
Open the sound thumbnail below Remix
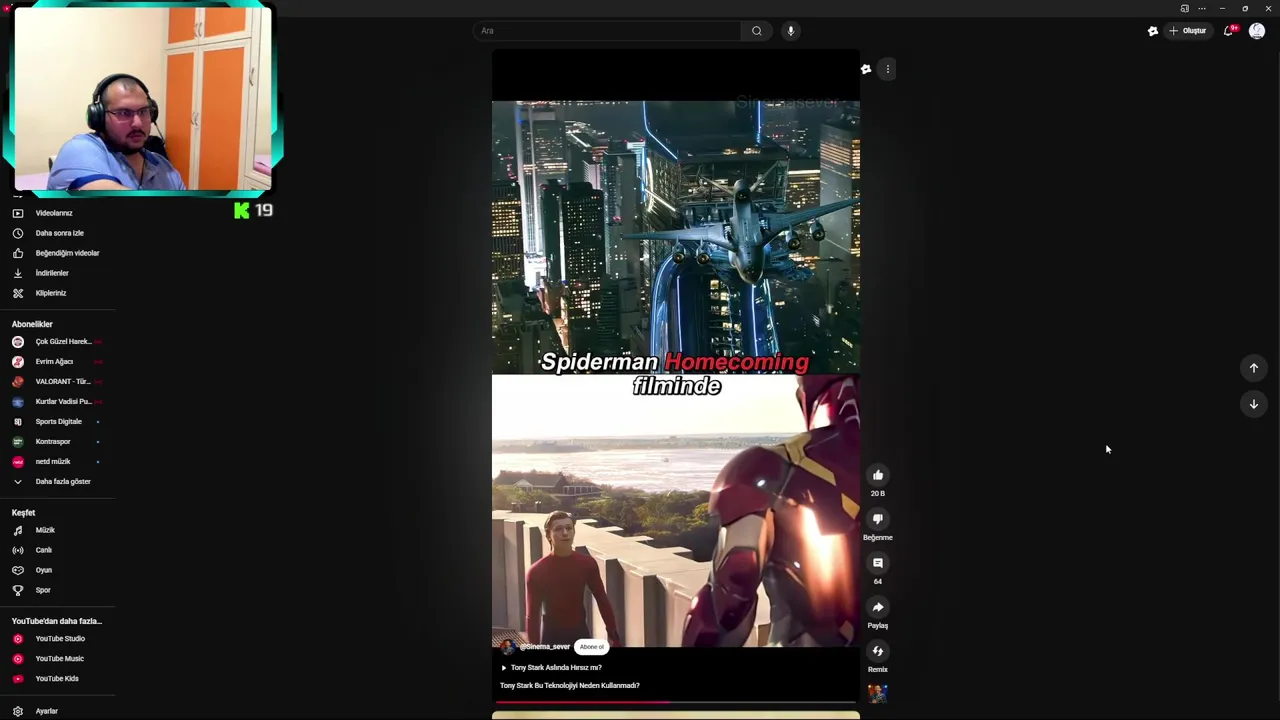877,693
